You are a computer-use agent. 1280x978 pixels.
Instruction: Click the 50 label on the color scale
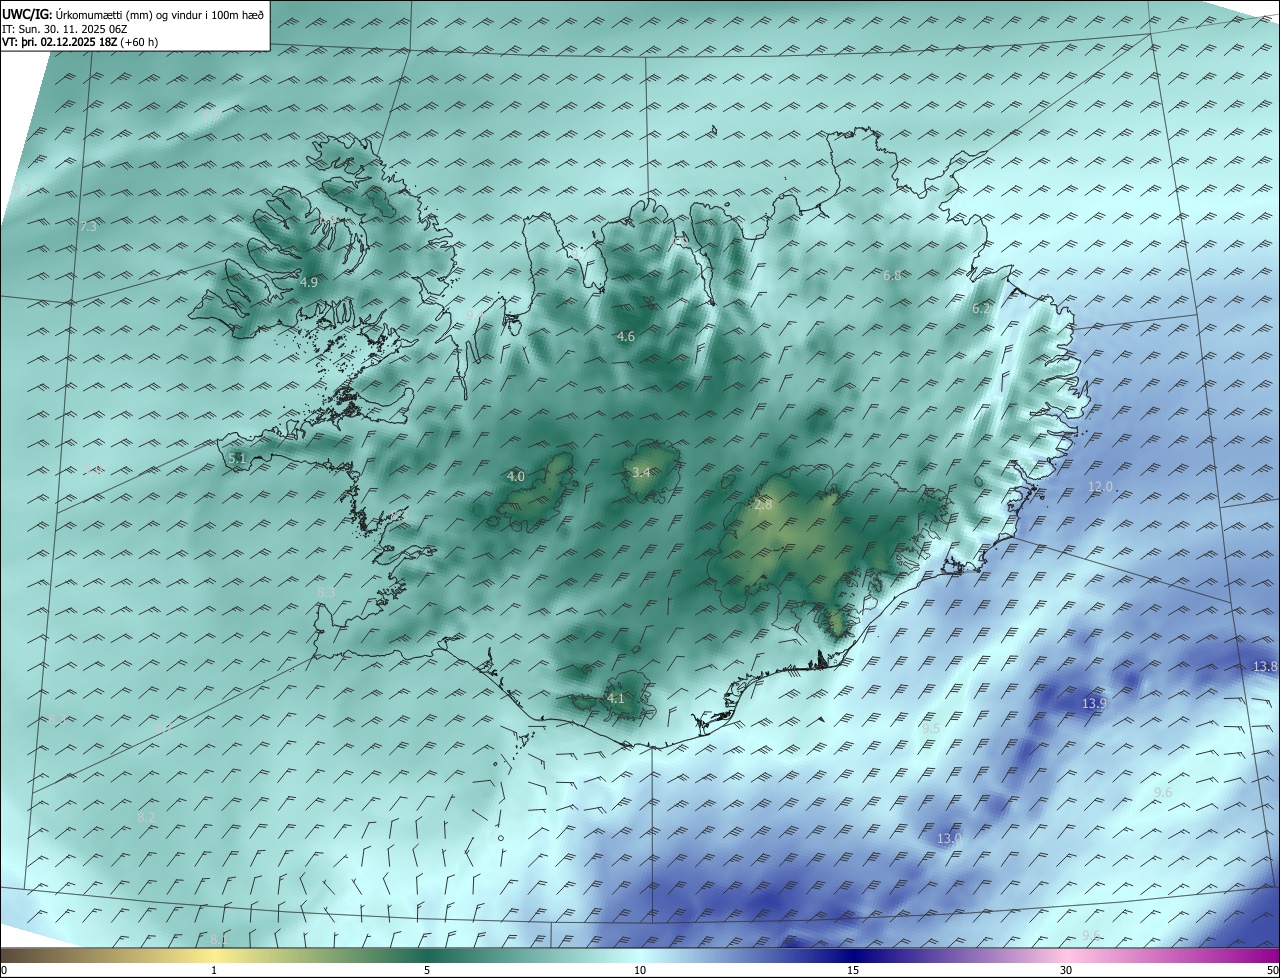point(1272,971)
